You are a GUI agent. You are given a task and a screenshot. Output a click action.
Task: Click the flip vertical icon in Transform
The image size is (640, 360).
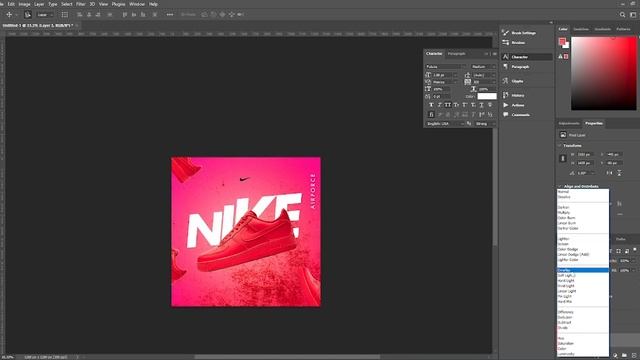tap(619, 173)
